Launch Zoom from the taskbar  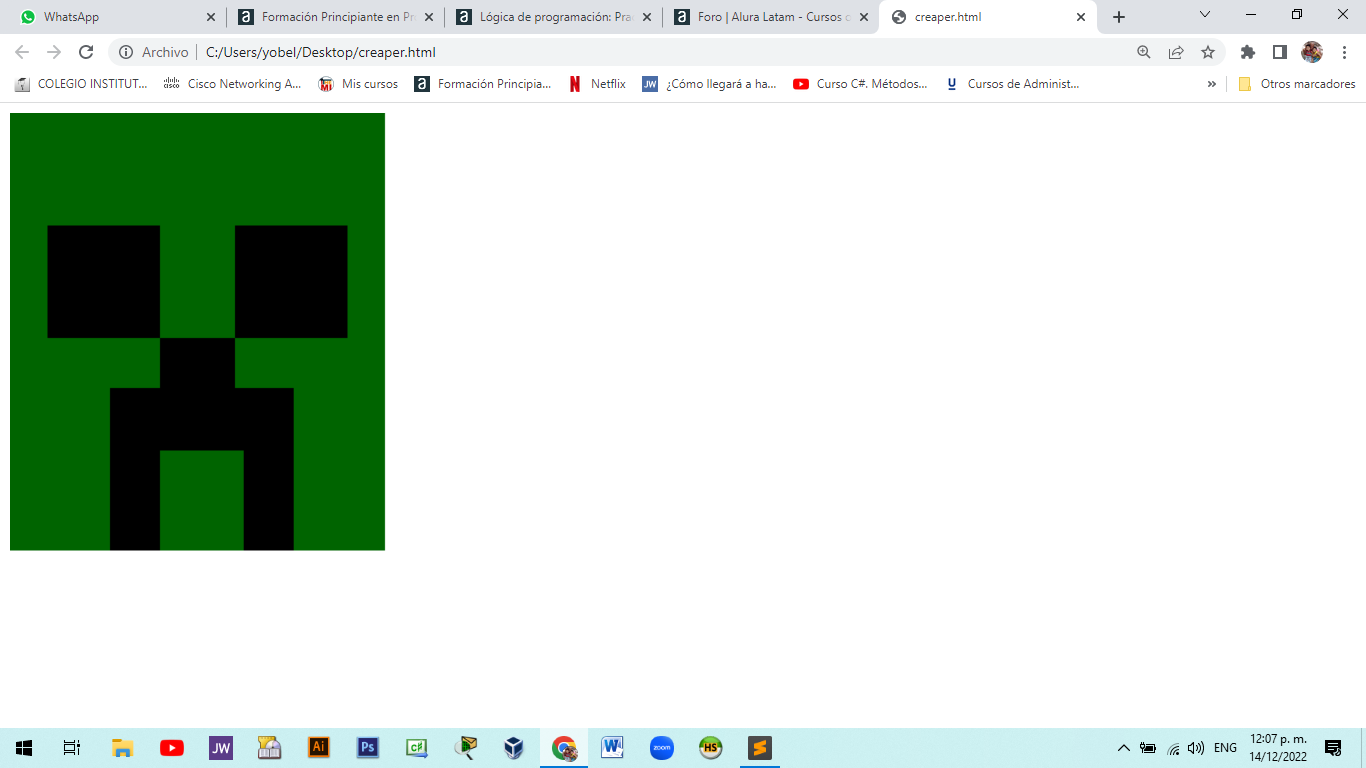tap(662, 748)
